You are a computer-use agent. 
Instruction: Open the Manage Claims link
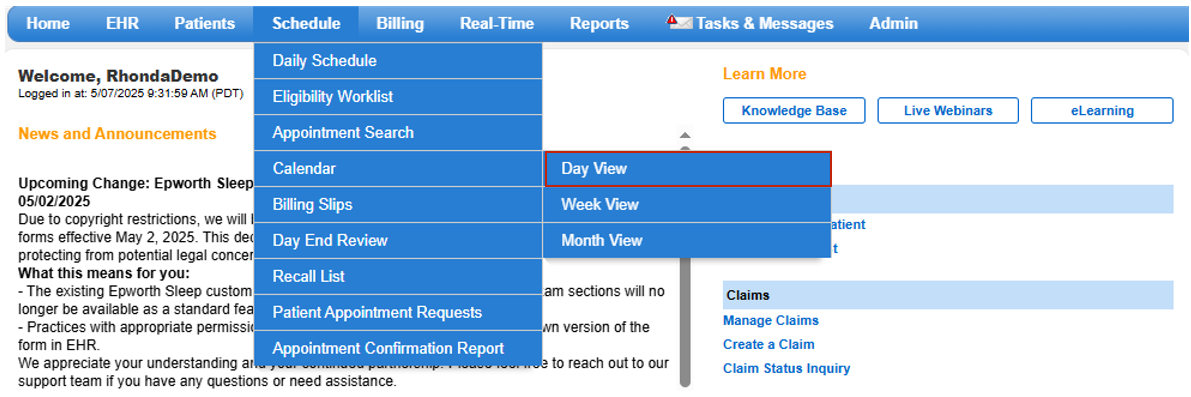point(771,320)
